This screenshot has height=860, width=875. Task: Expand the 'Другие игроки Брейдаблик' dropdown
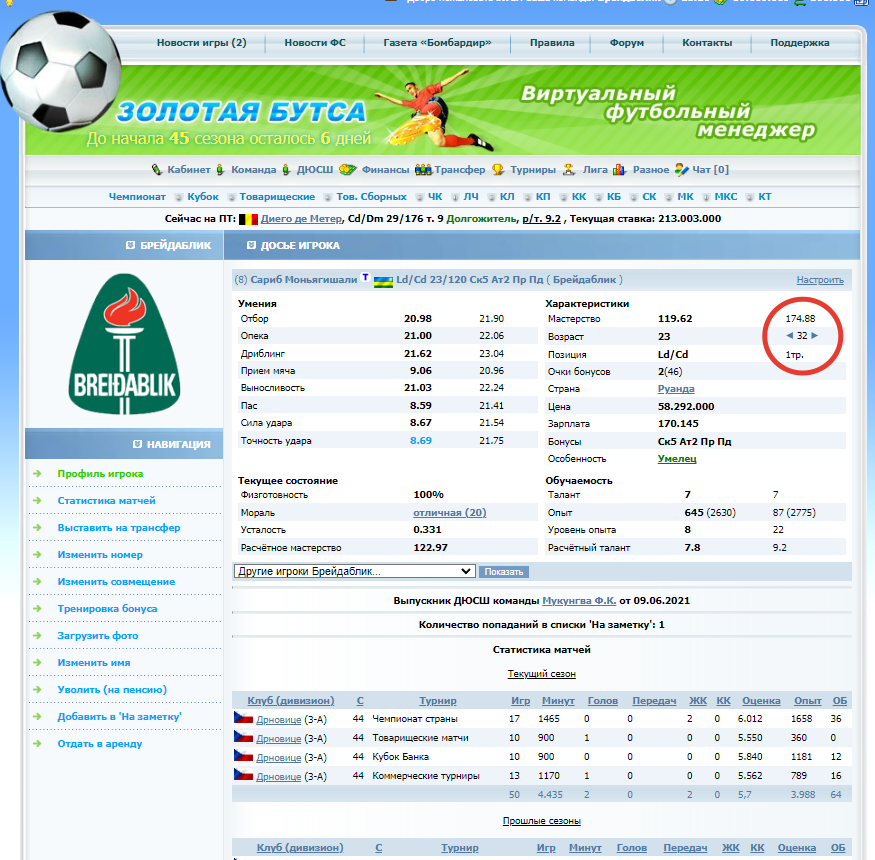(x=354, y=571)
